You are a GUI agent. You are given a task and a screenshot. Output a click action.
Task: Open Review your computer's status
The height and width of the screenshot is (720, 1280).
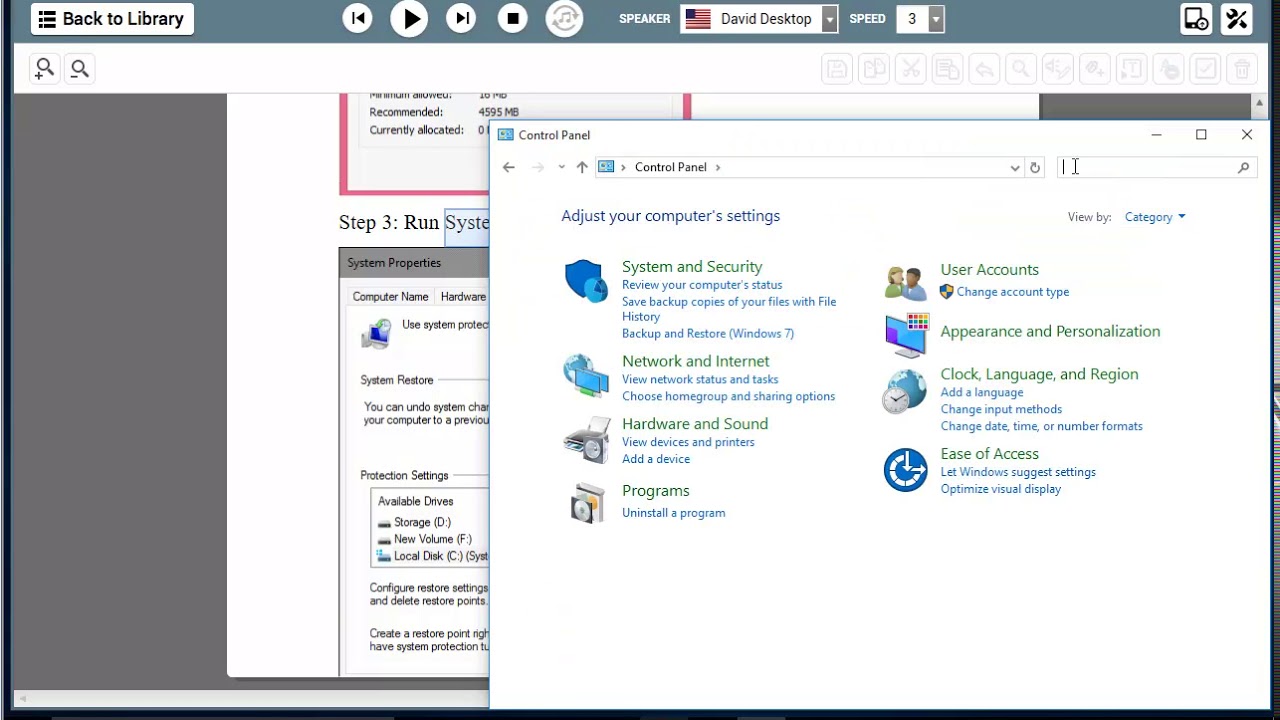(702, 285)
